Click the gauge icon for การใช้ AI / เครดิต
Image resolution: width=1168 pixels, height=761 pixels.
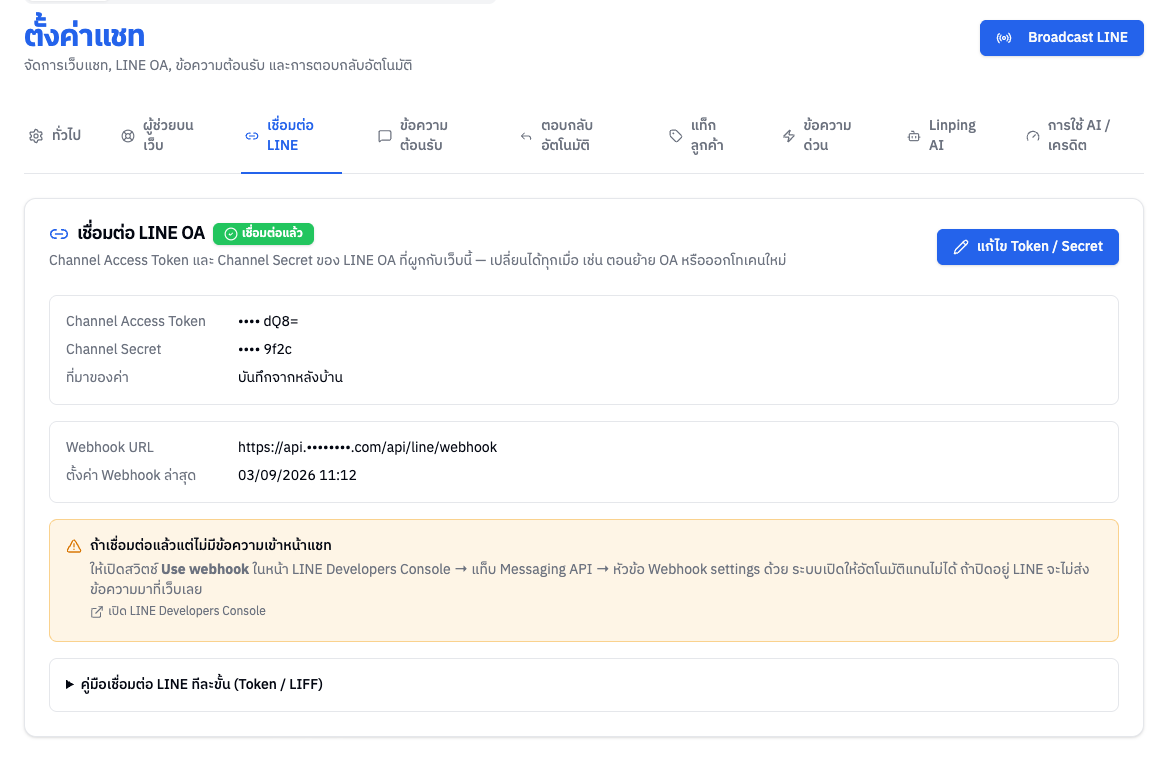[1032, 136]
